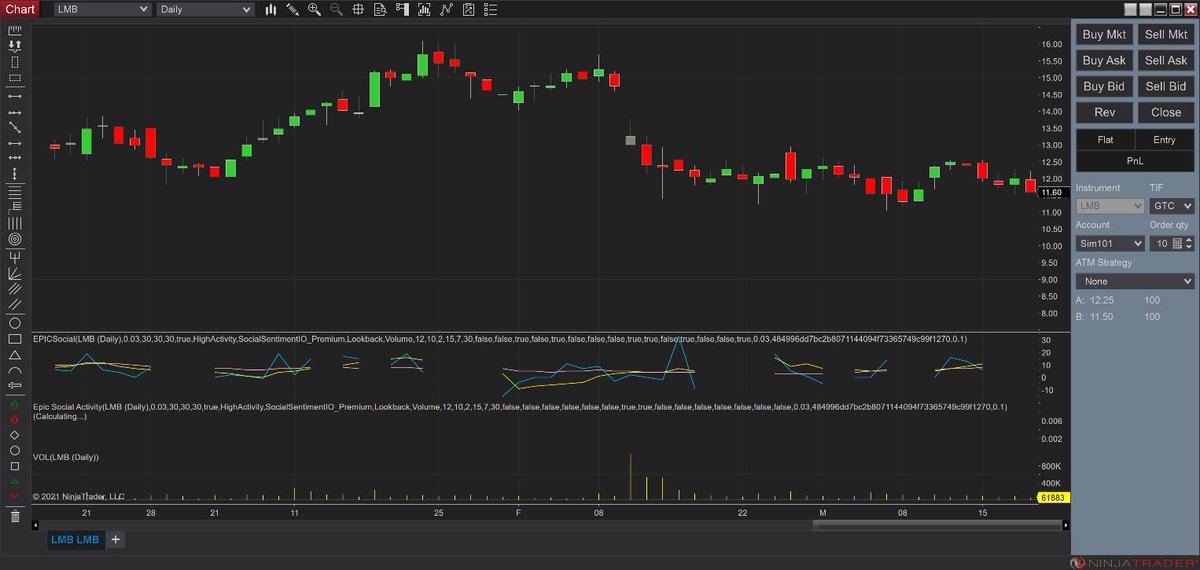Open the drawing tools pencil icon
The image size is (1200, 570).
(292, 9)
